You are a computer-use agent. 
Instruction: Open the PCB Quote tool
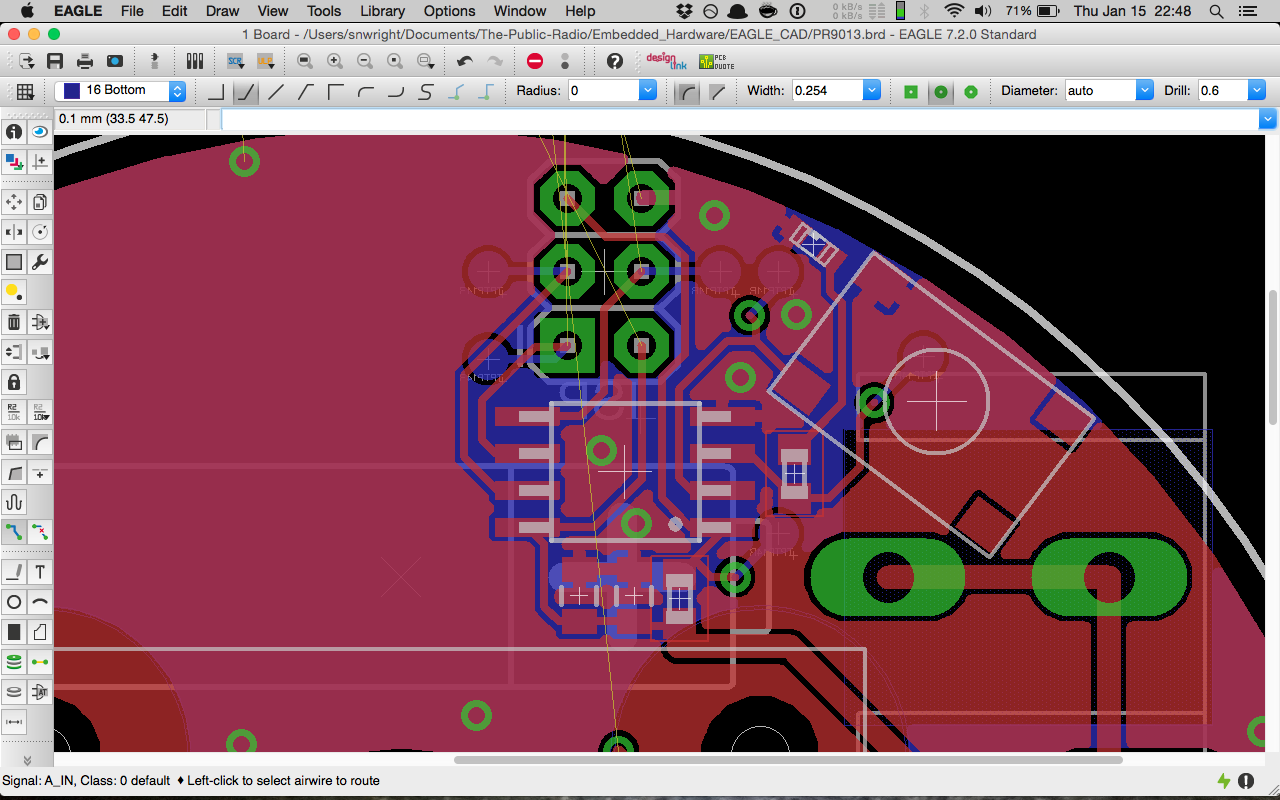point(716,61)
